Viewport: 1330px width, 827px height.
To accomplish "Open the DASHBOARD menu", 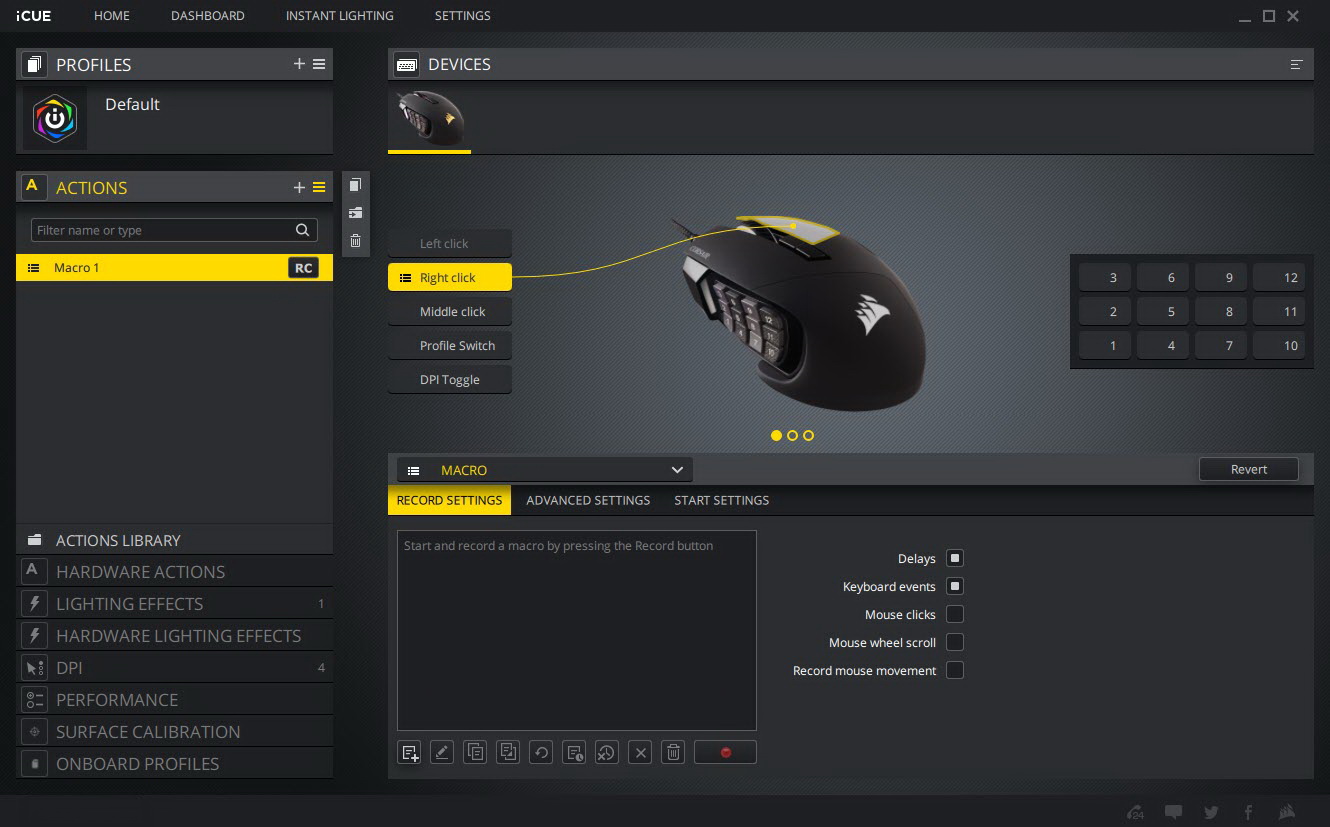I will coord(208,16).
